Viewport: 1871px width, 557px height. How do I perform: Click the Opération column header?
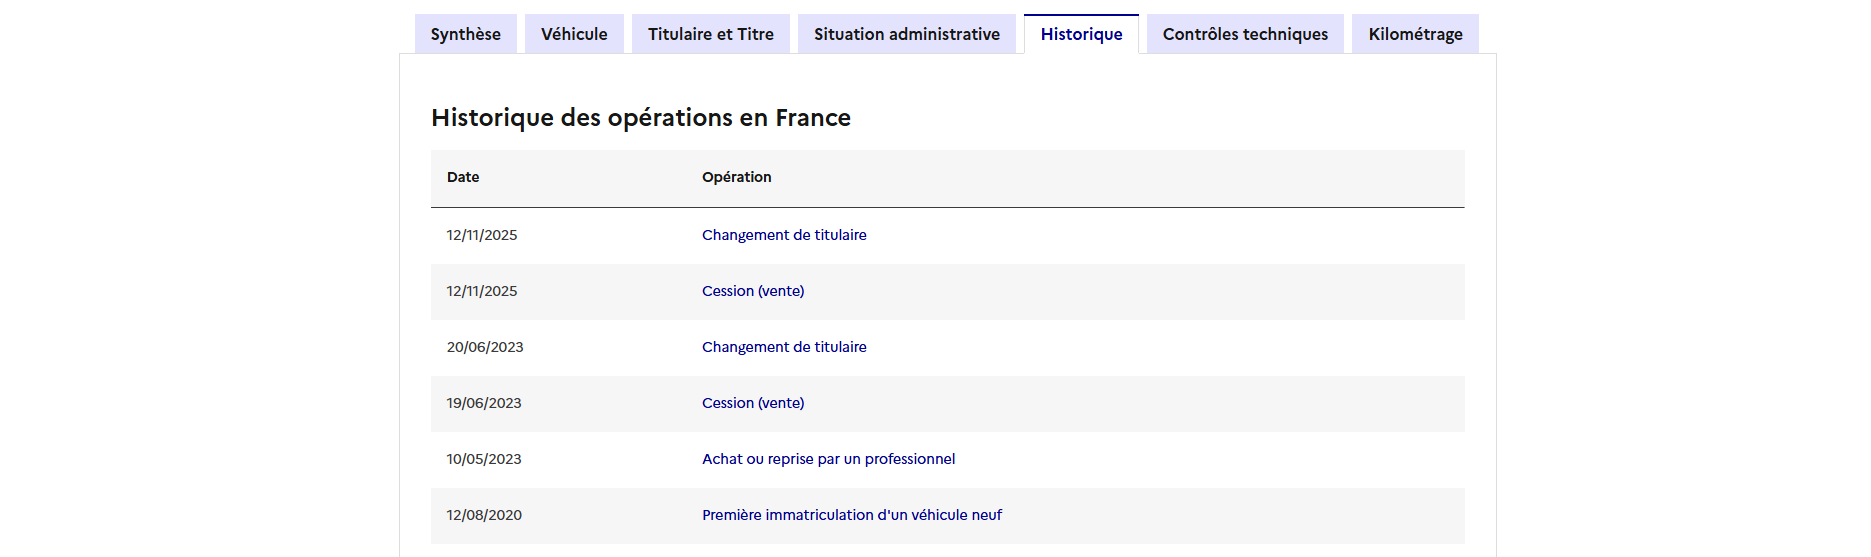[736, 177]
